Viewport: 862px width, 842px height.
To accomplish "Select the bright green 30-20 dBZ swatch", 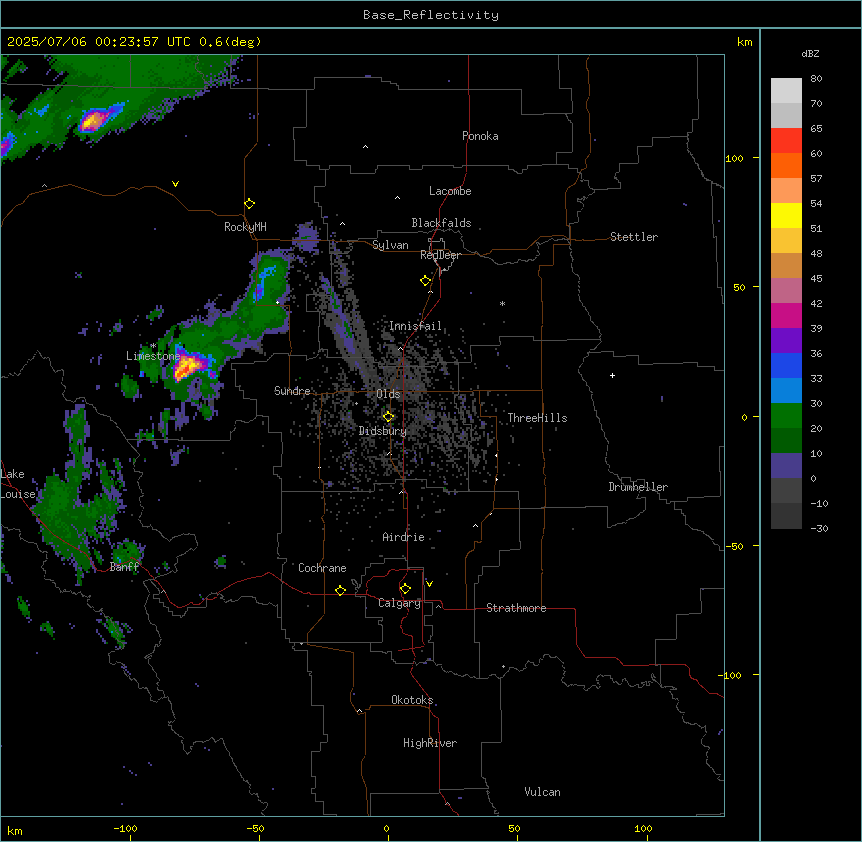I will coord(786,416).
